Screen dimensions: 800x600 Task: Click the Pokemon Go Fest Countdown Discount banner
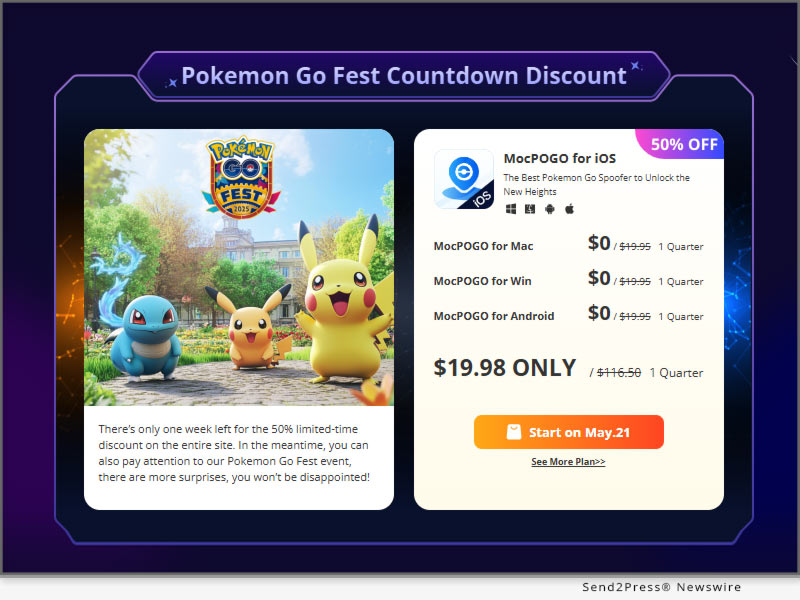pos(404,76)
